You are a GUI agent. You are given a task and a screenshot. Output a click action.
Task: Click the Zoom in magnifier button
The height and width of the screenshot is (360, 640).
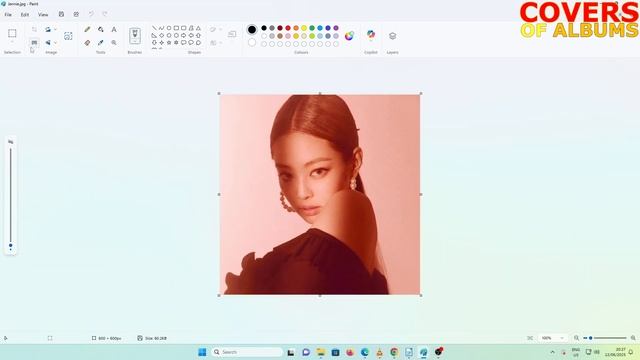pos(633,338)
